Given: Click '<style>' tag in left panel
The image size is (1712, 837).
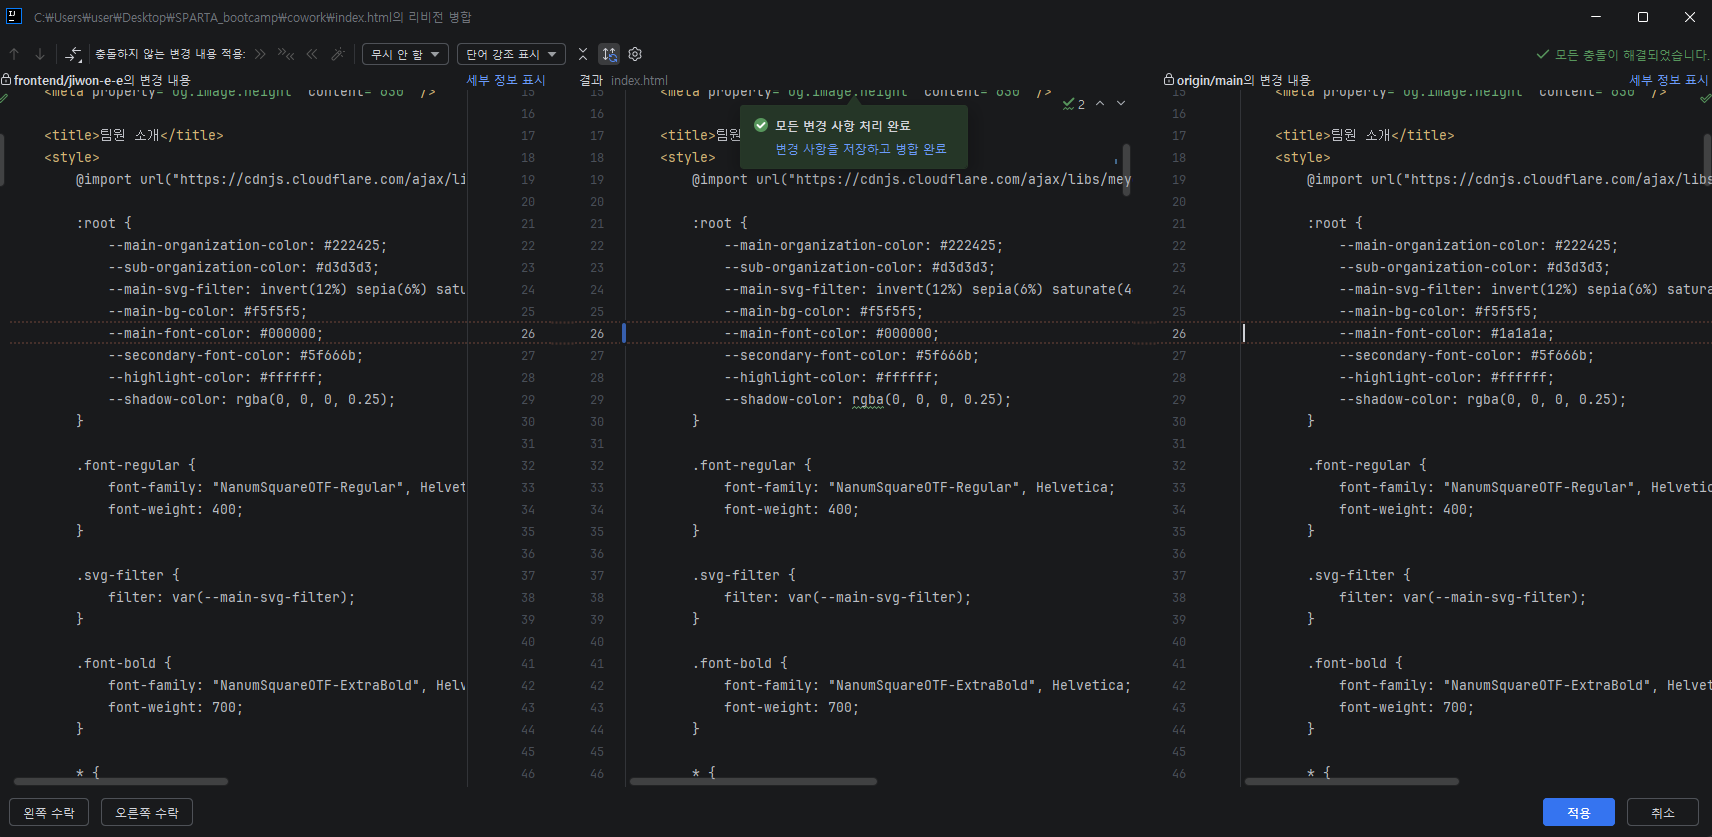Looking at the screenshot, I should tap(72, 158).
